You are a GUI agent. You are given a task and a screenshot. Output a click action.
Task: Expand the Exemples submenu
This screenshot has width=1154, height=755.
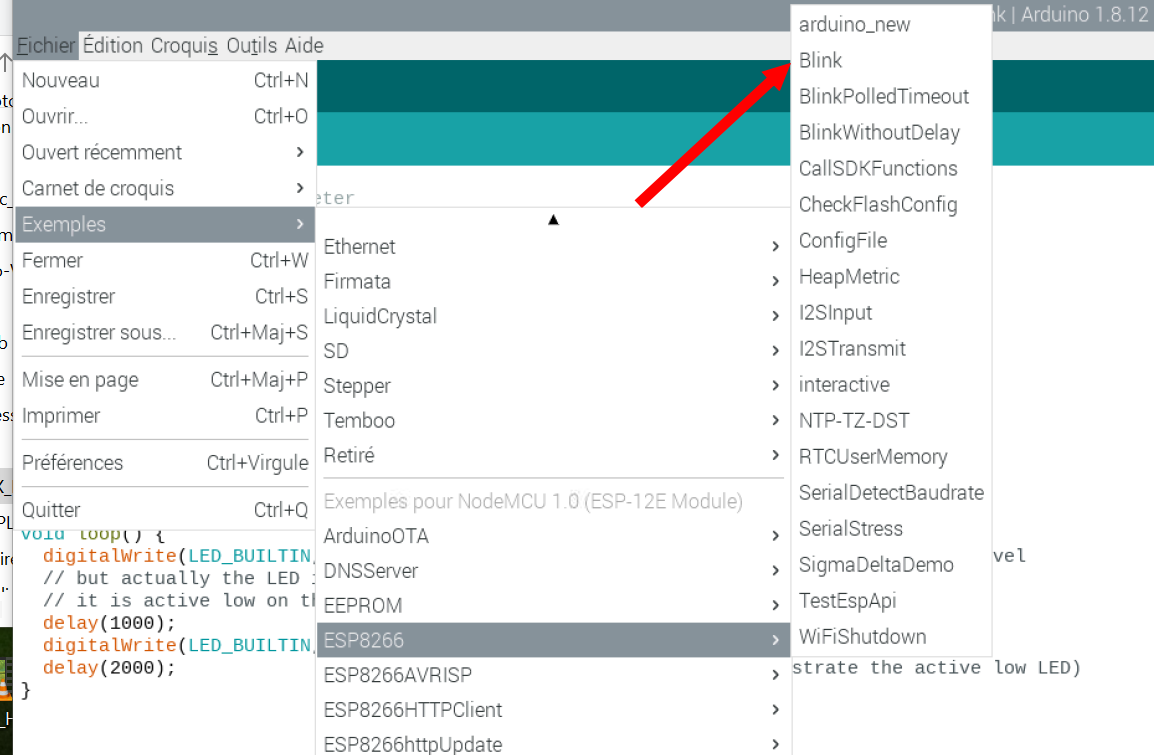pos(165,224)
